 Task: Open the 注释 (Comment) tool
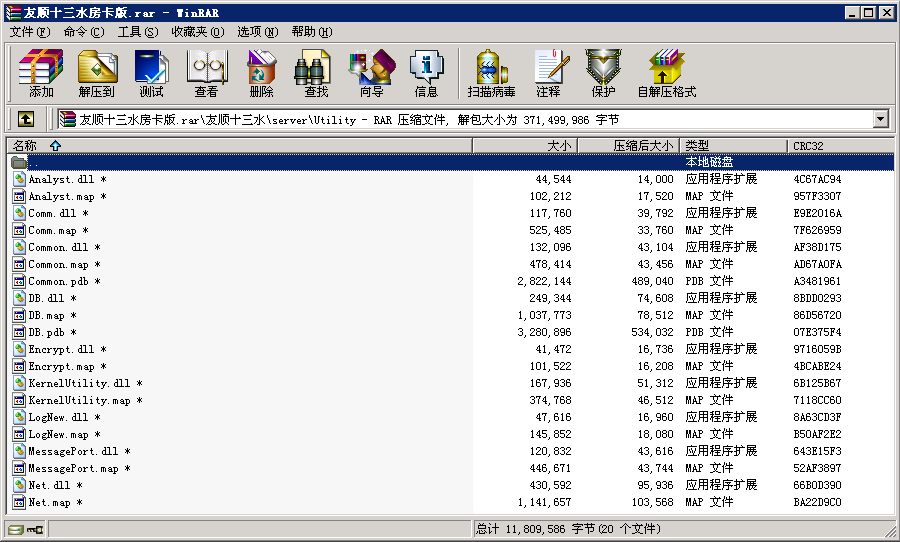[548, 73]
